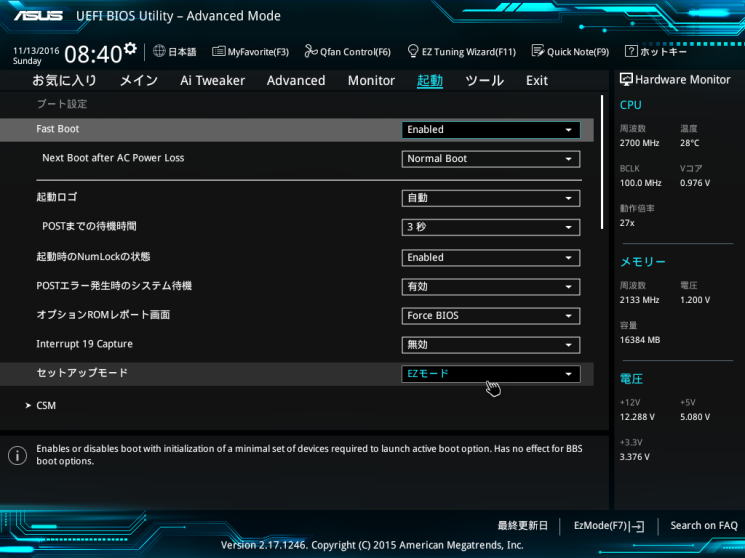Image resolution: width=745 pixels, height=558 pixels.
Task: Click the メモリー section header
Action: click(642, 262)
